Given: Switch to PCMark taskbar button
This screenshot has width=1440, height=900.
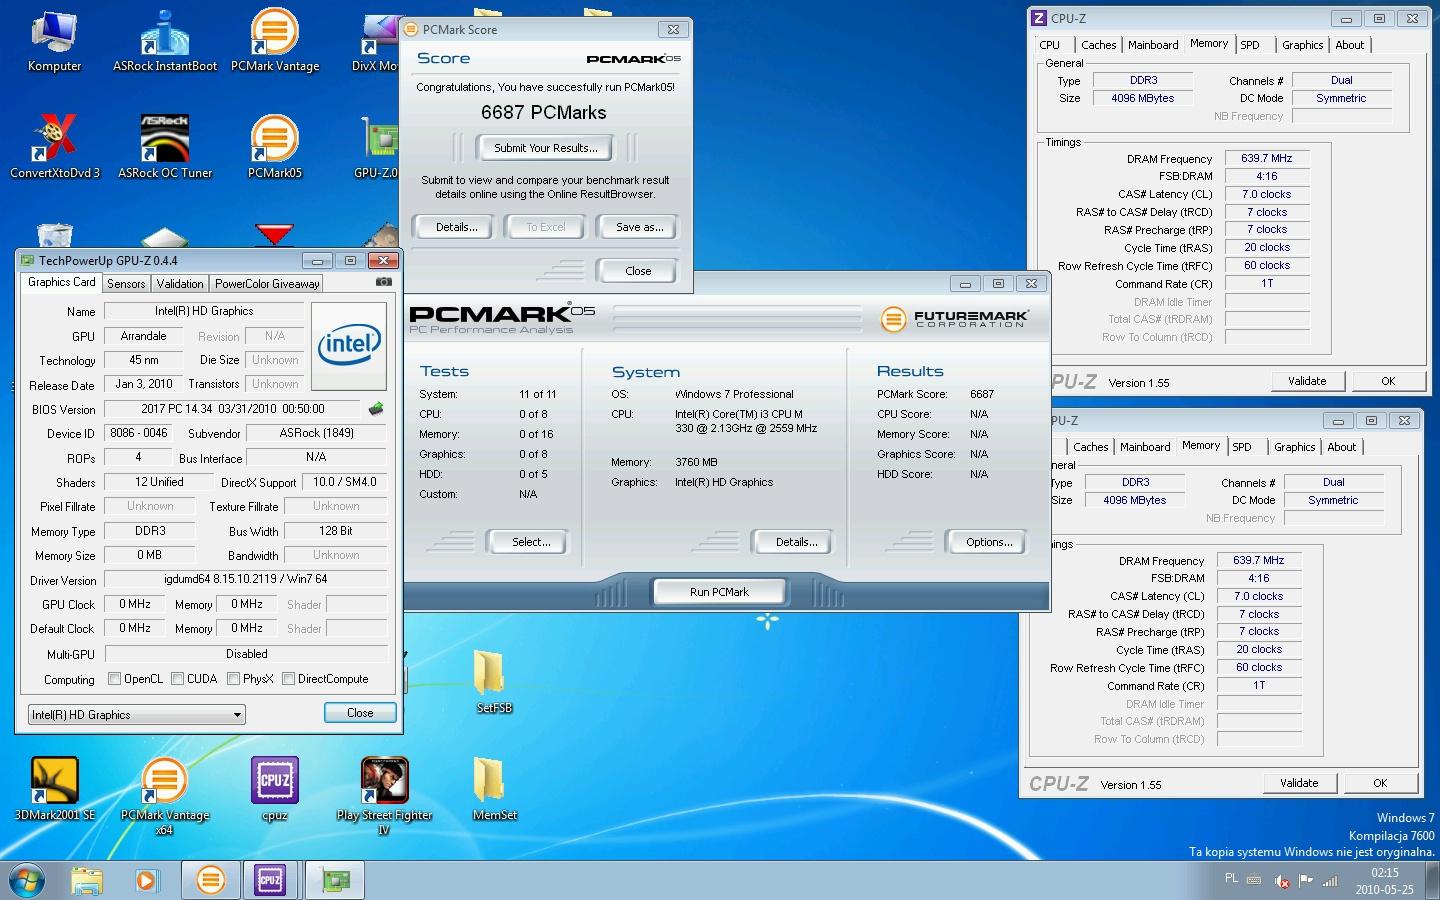Looking at the screenshot, I should point(210,880).
